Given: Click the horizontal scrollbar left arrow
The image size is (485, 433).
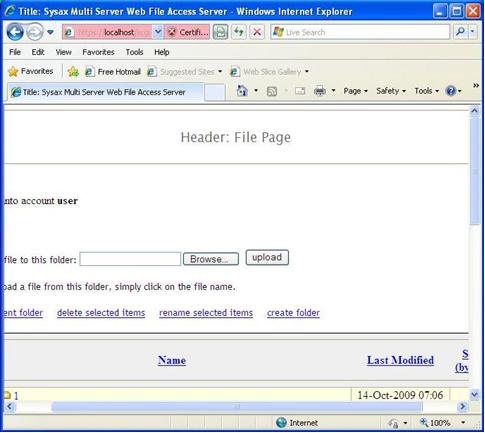Looking at the screenshot, I should pos(10,407).
